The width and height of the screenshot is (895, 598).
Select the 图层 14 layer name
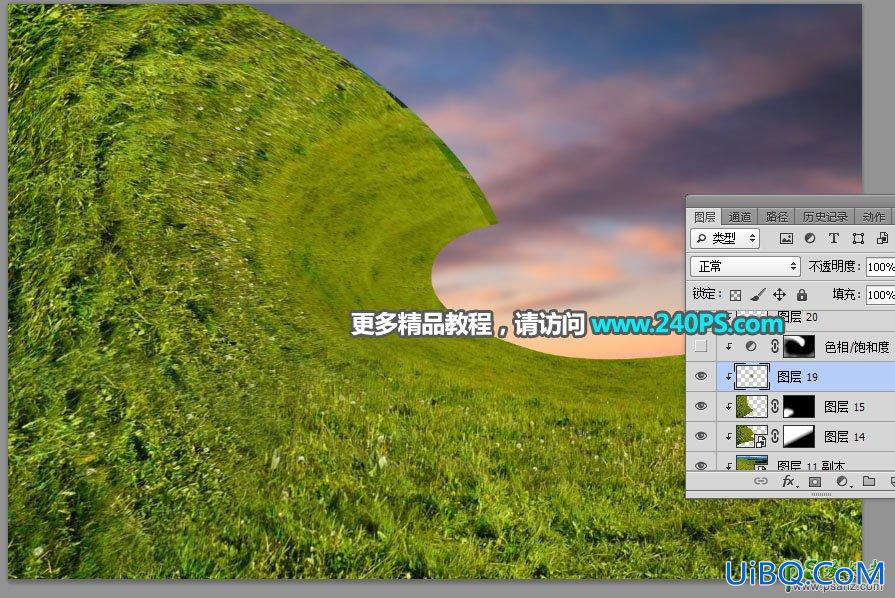pos(844,437)
